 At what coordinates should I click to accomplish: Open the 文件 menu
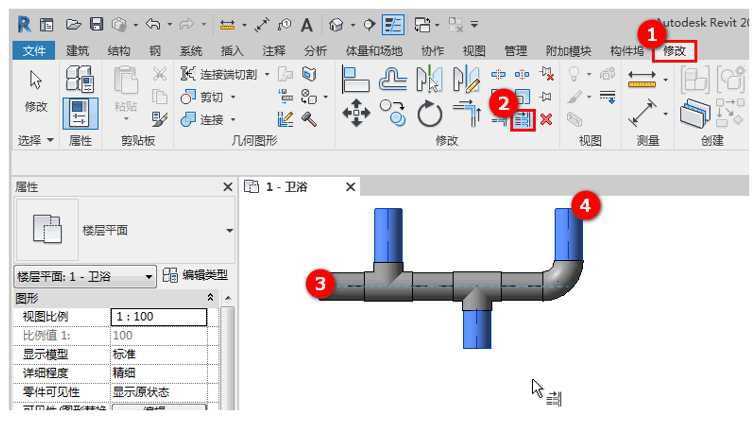[33, 50]
